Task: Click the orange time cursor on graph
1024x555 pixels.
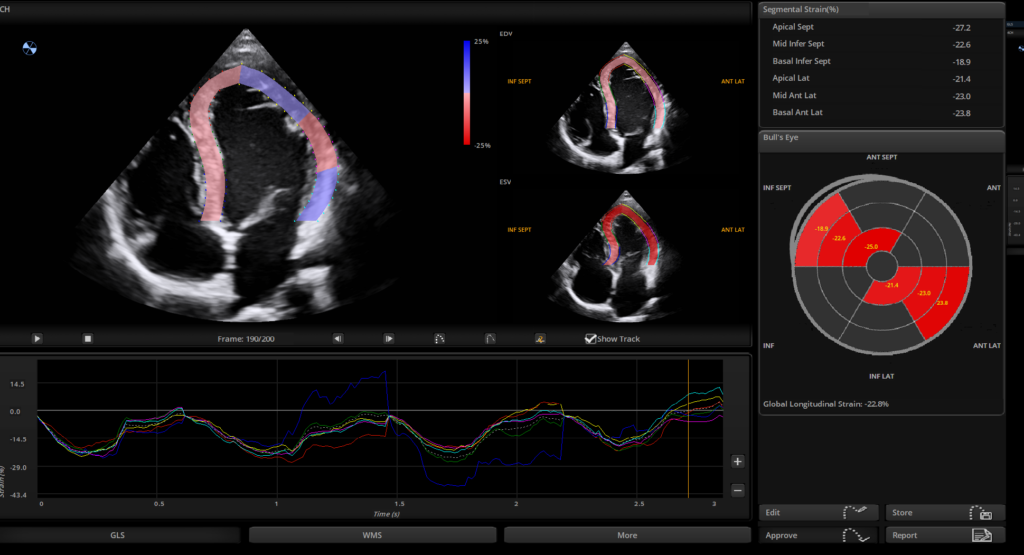Action: coord(688,428)
